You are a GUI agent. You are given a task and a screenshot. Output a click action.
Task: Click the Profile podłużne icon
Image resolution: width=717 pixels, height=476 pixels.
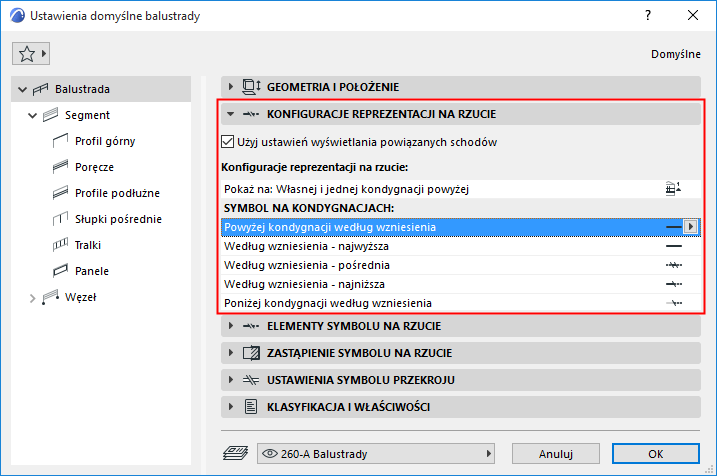60,193
